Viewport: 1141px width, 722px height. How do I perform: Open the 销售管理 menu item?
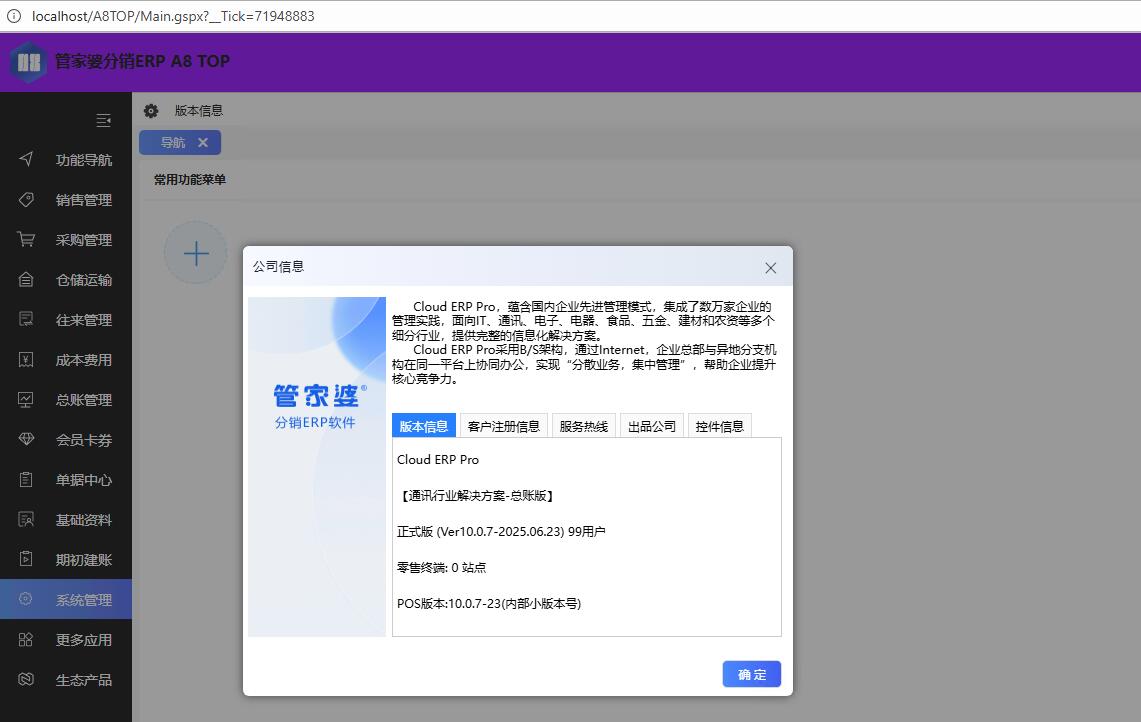[x=66, y=199]
